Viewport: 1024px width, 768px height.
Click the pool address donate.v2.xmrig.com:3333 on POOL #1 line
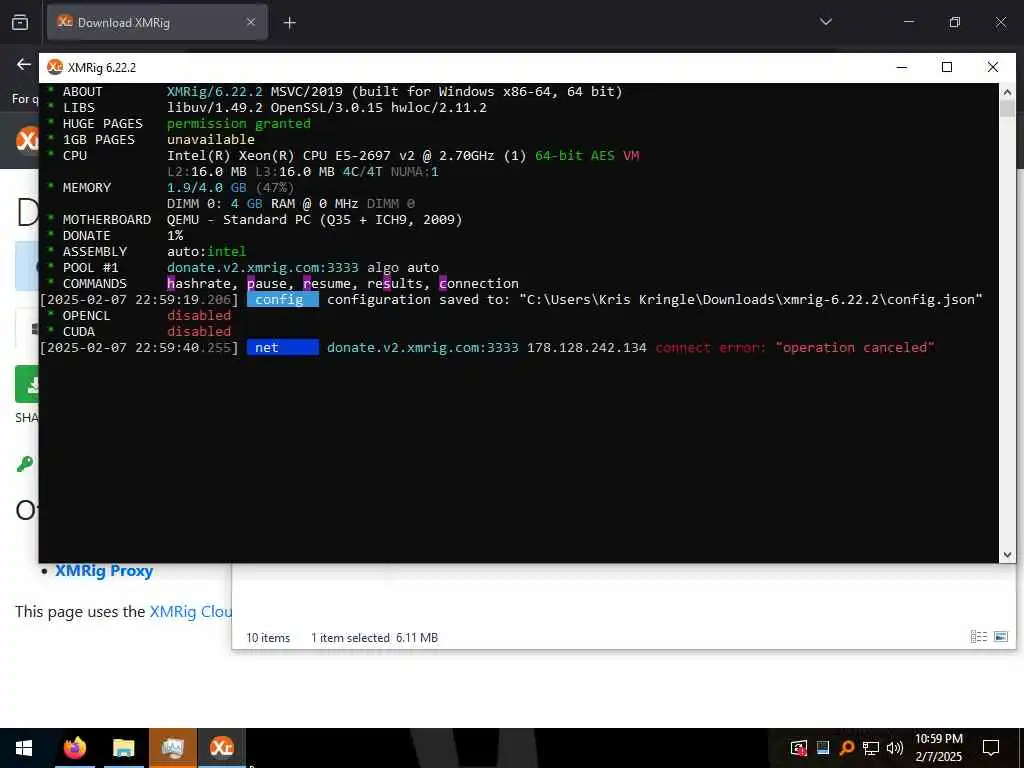[x=263, y=268]
